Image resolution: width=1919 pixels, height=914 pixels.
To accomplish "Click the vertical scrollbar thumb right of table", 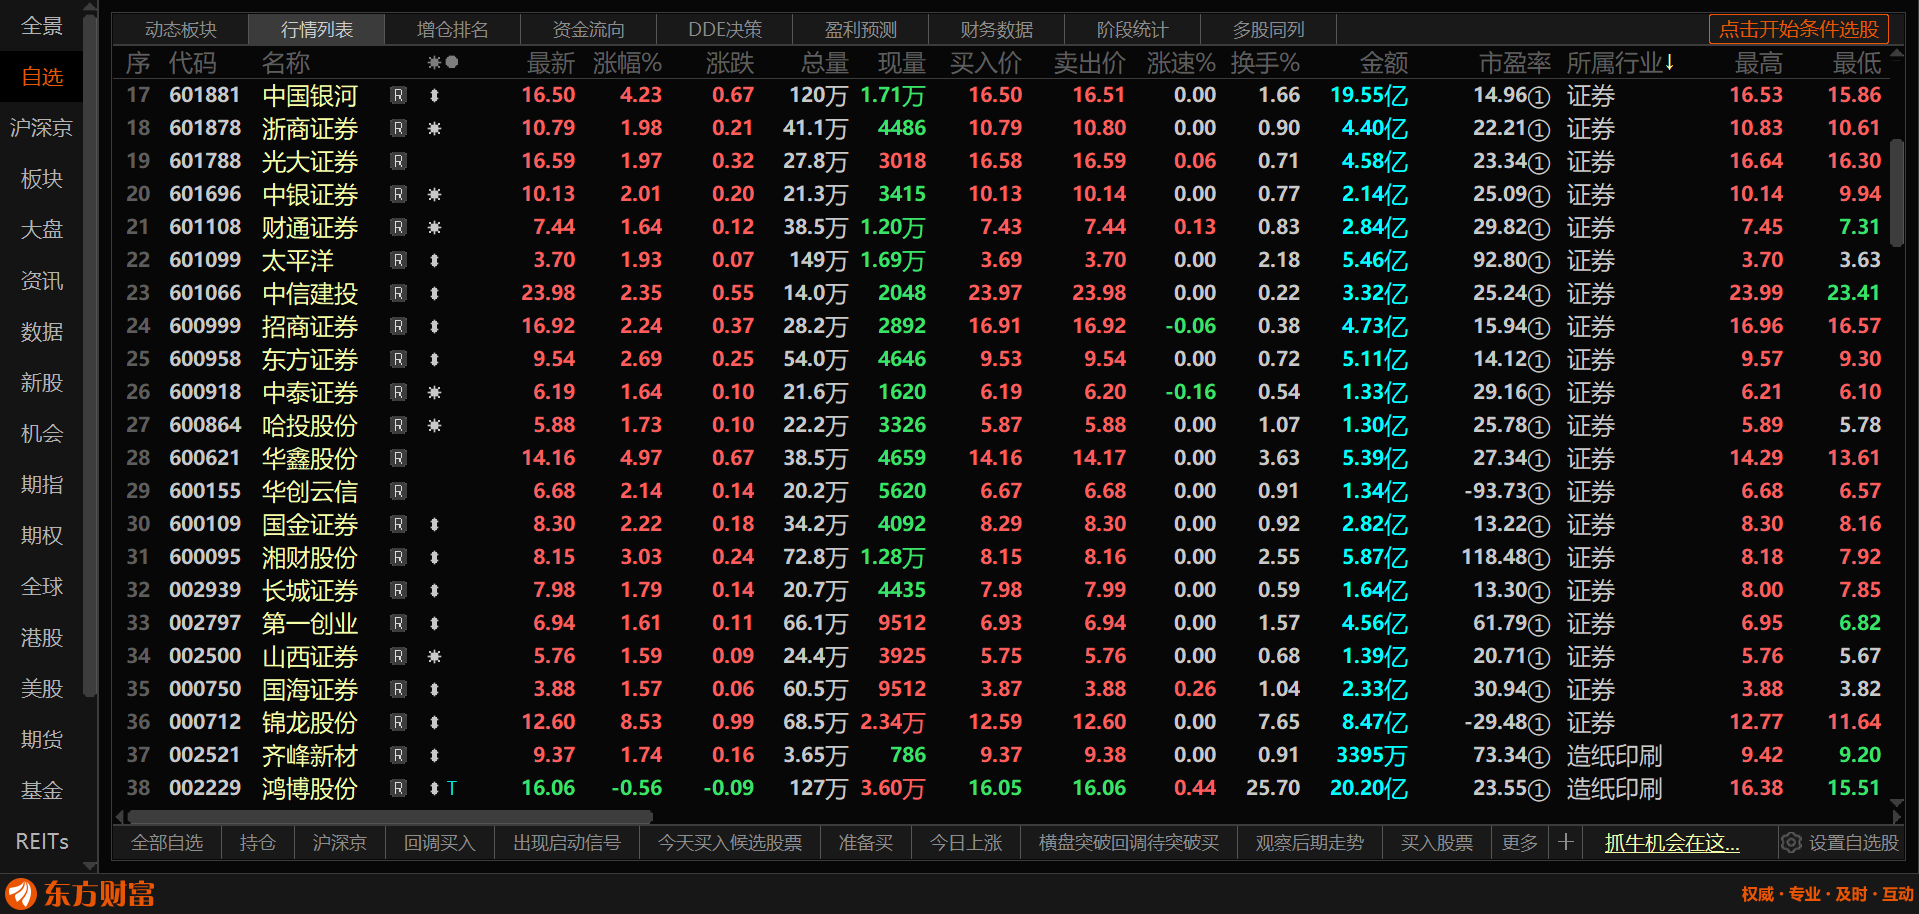I will 1897,193.
